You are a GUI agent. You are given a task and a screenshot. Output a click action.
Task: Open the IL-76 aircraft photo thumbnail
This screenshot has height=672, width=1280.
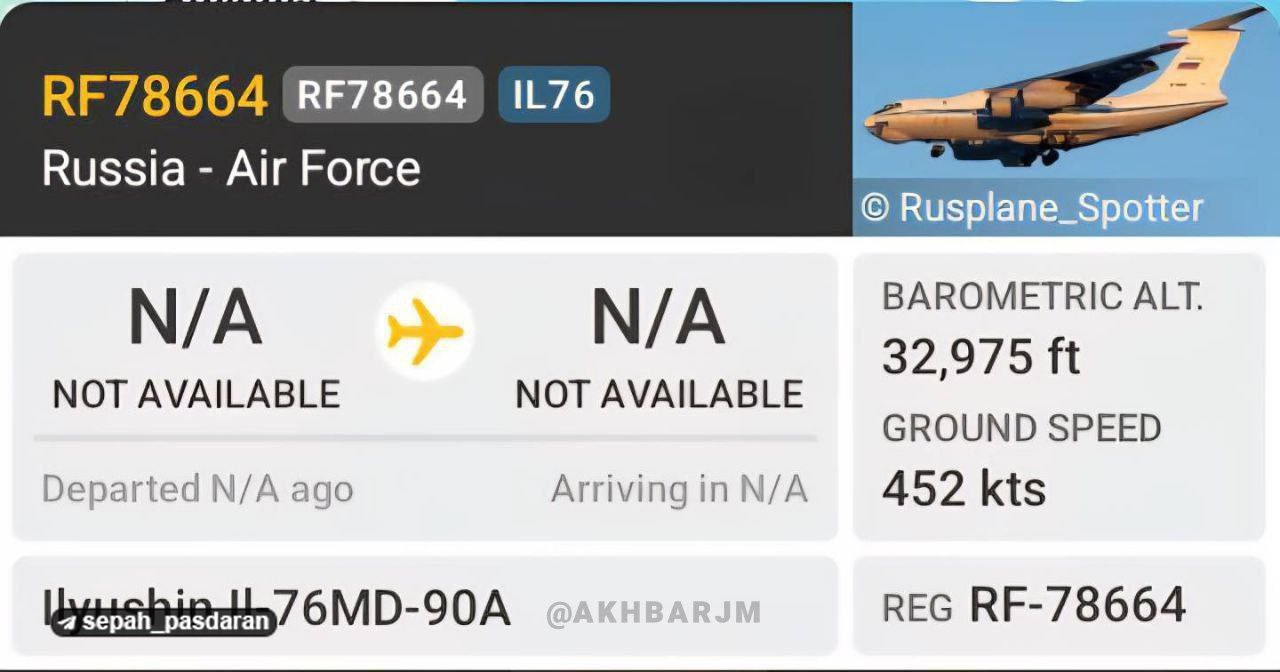tap(1066, 118)
